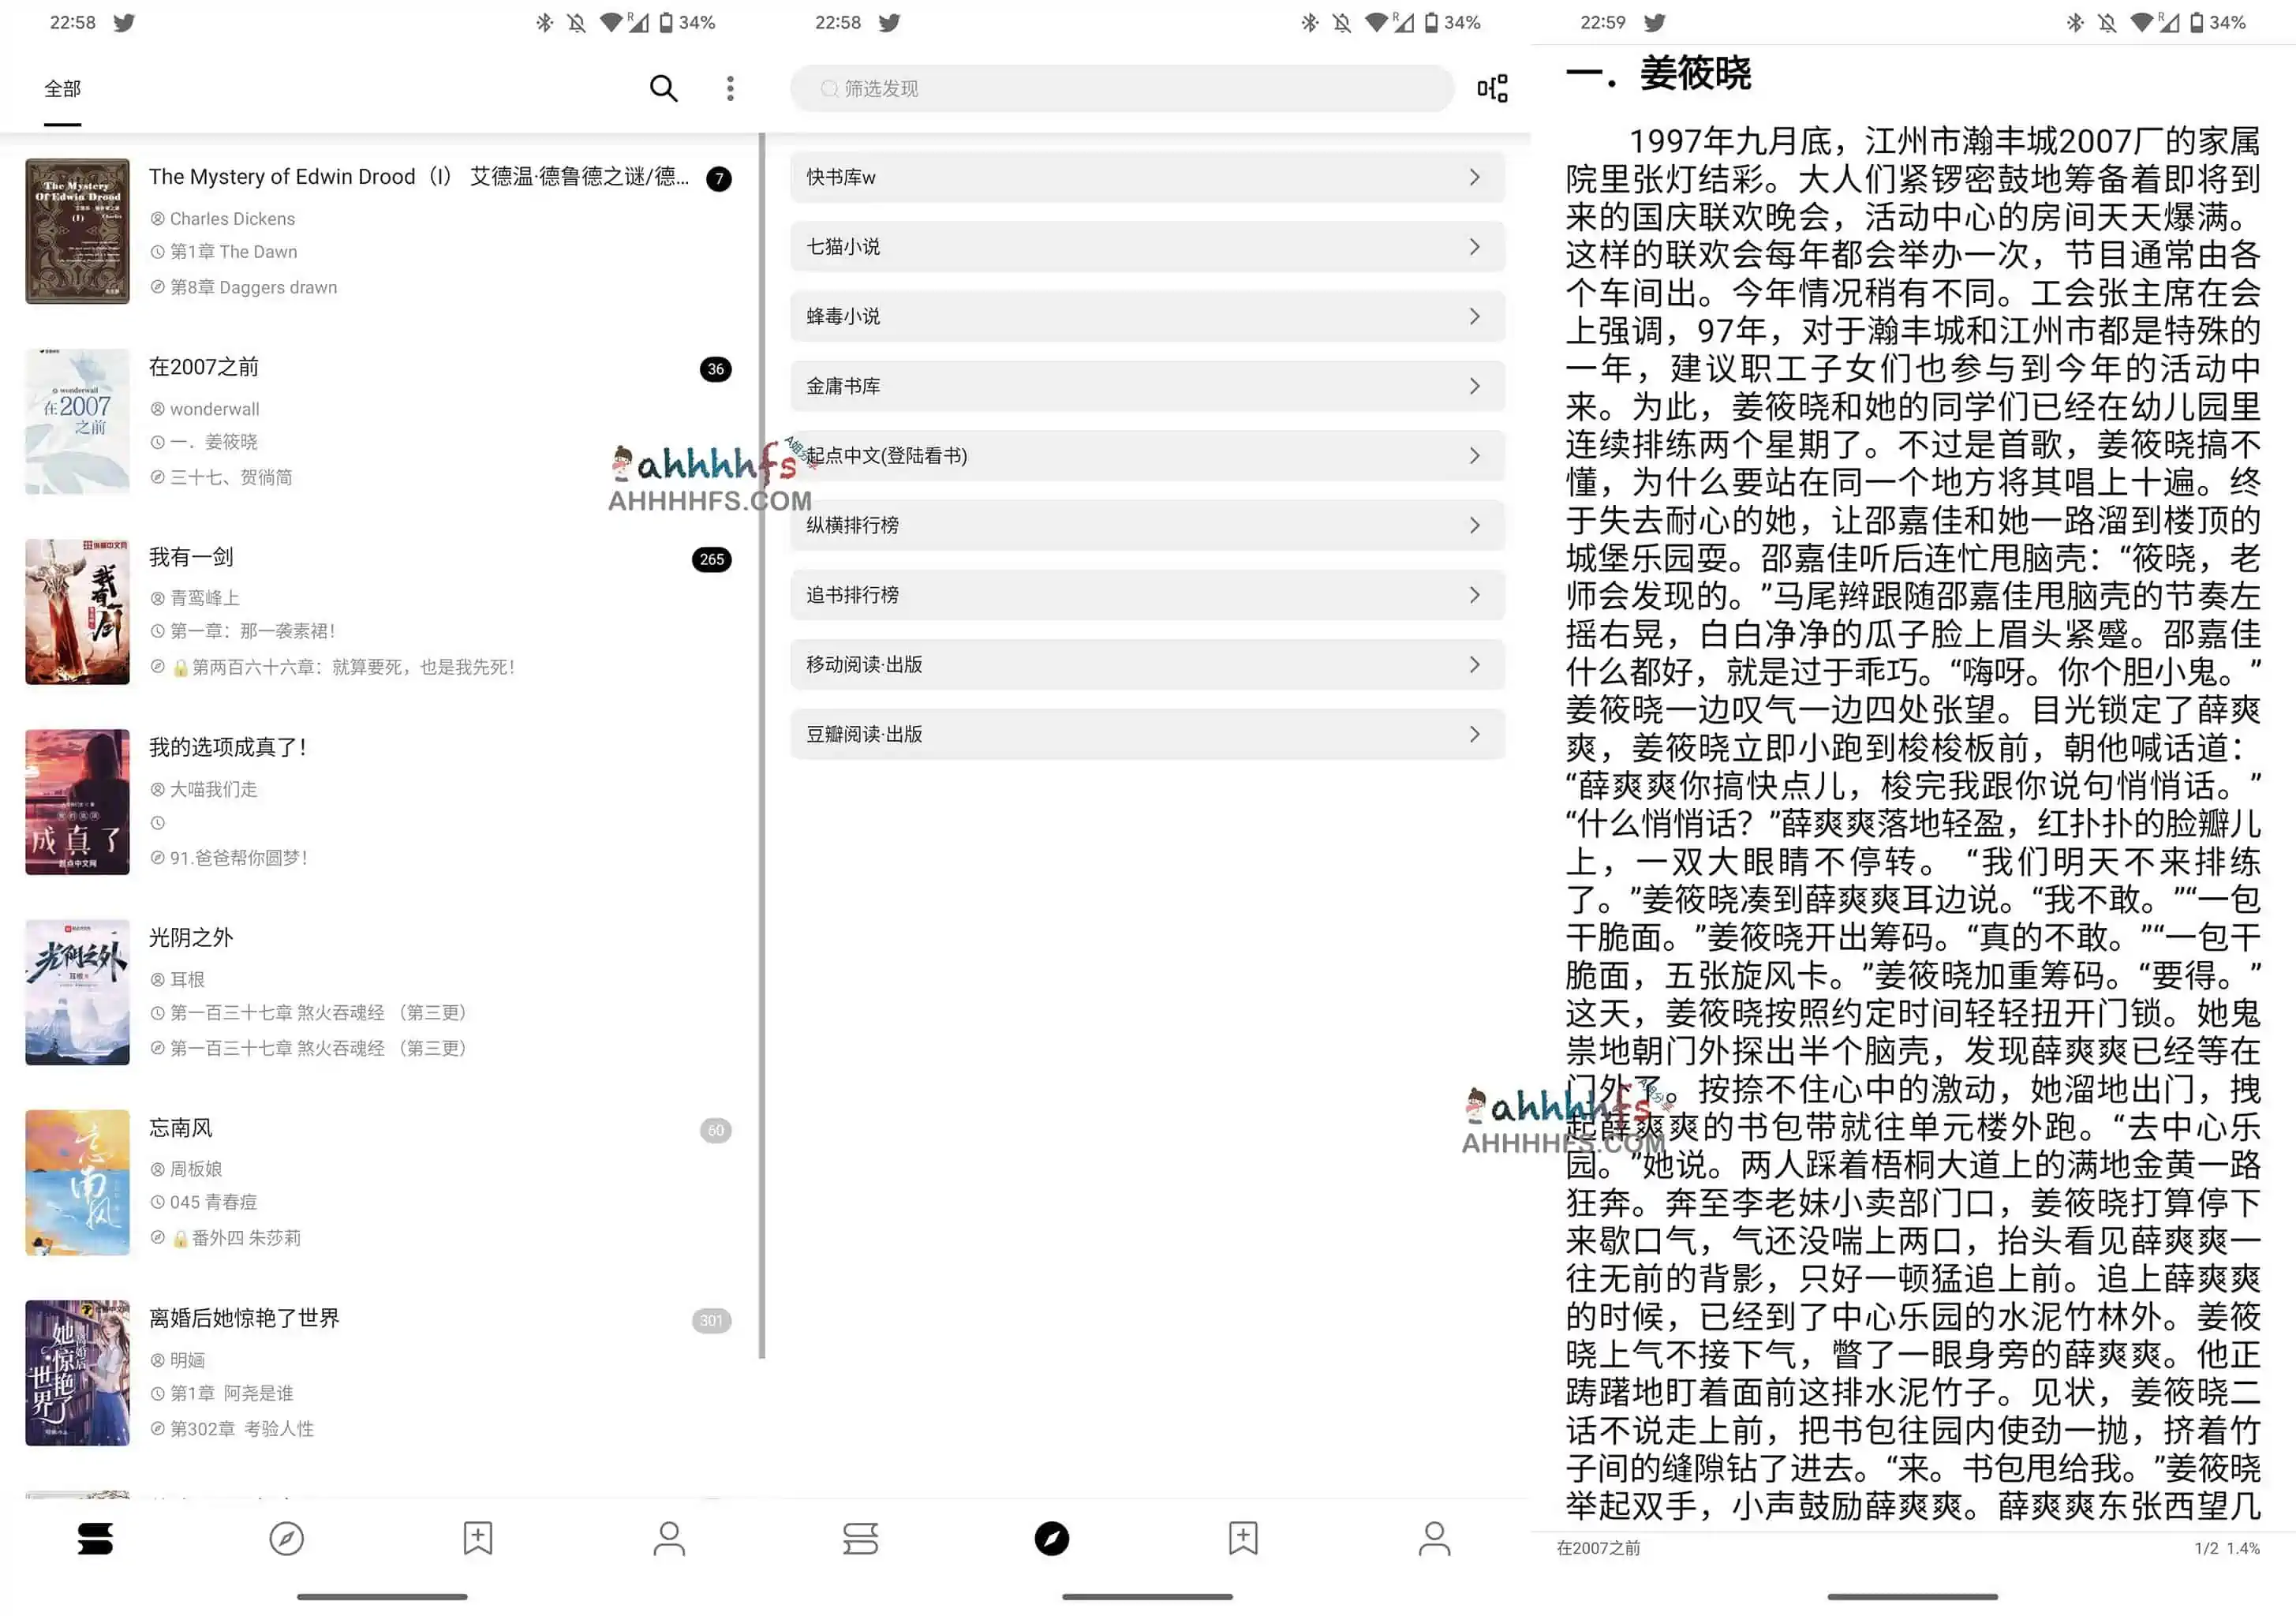Tap the source-group switch icon beside the filter field
The height and width of the screenshot is (1616, 2296).
1492,88
